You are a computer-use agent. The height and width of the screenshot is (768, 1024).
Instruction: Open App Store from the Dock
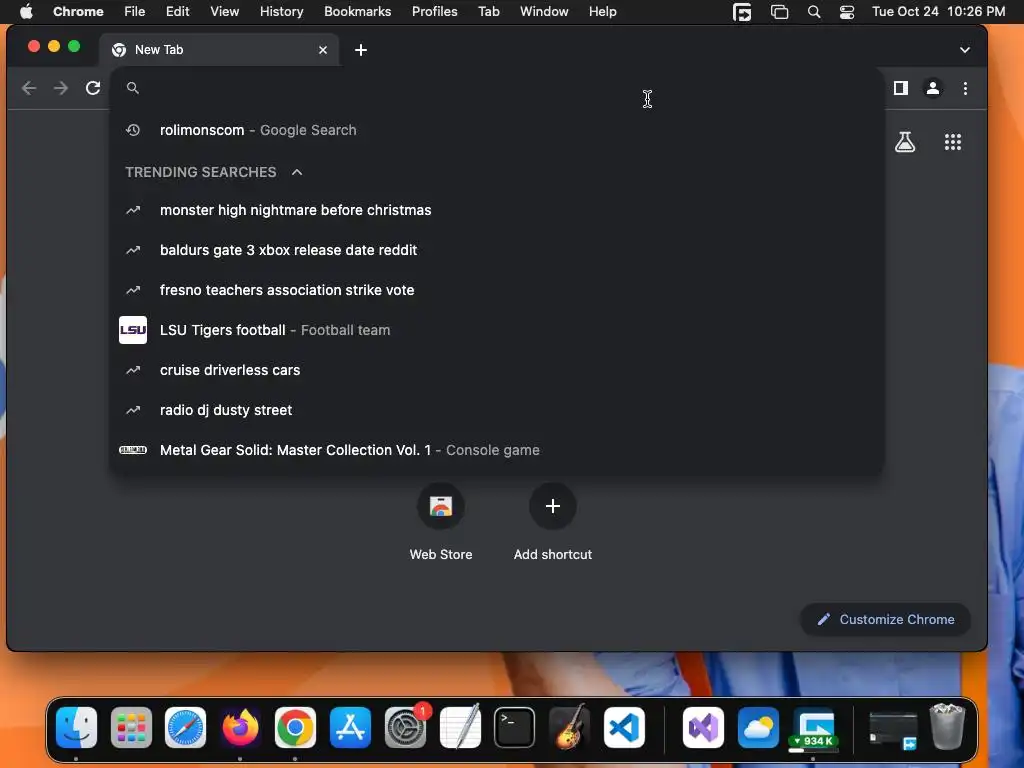pos(350,728)
